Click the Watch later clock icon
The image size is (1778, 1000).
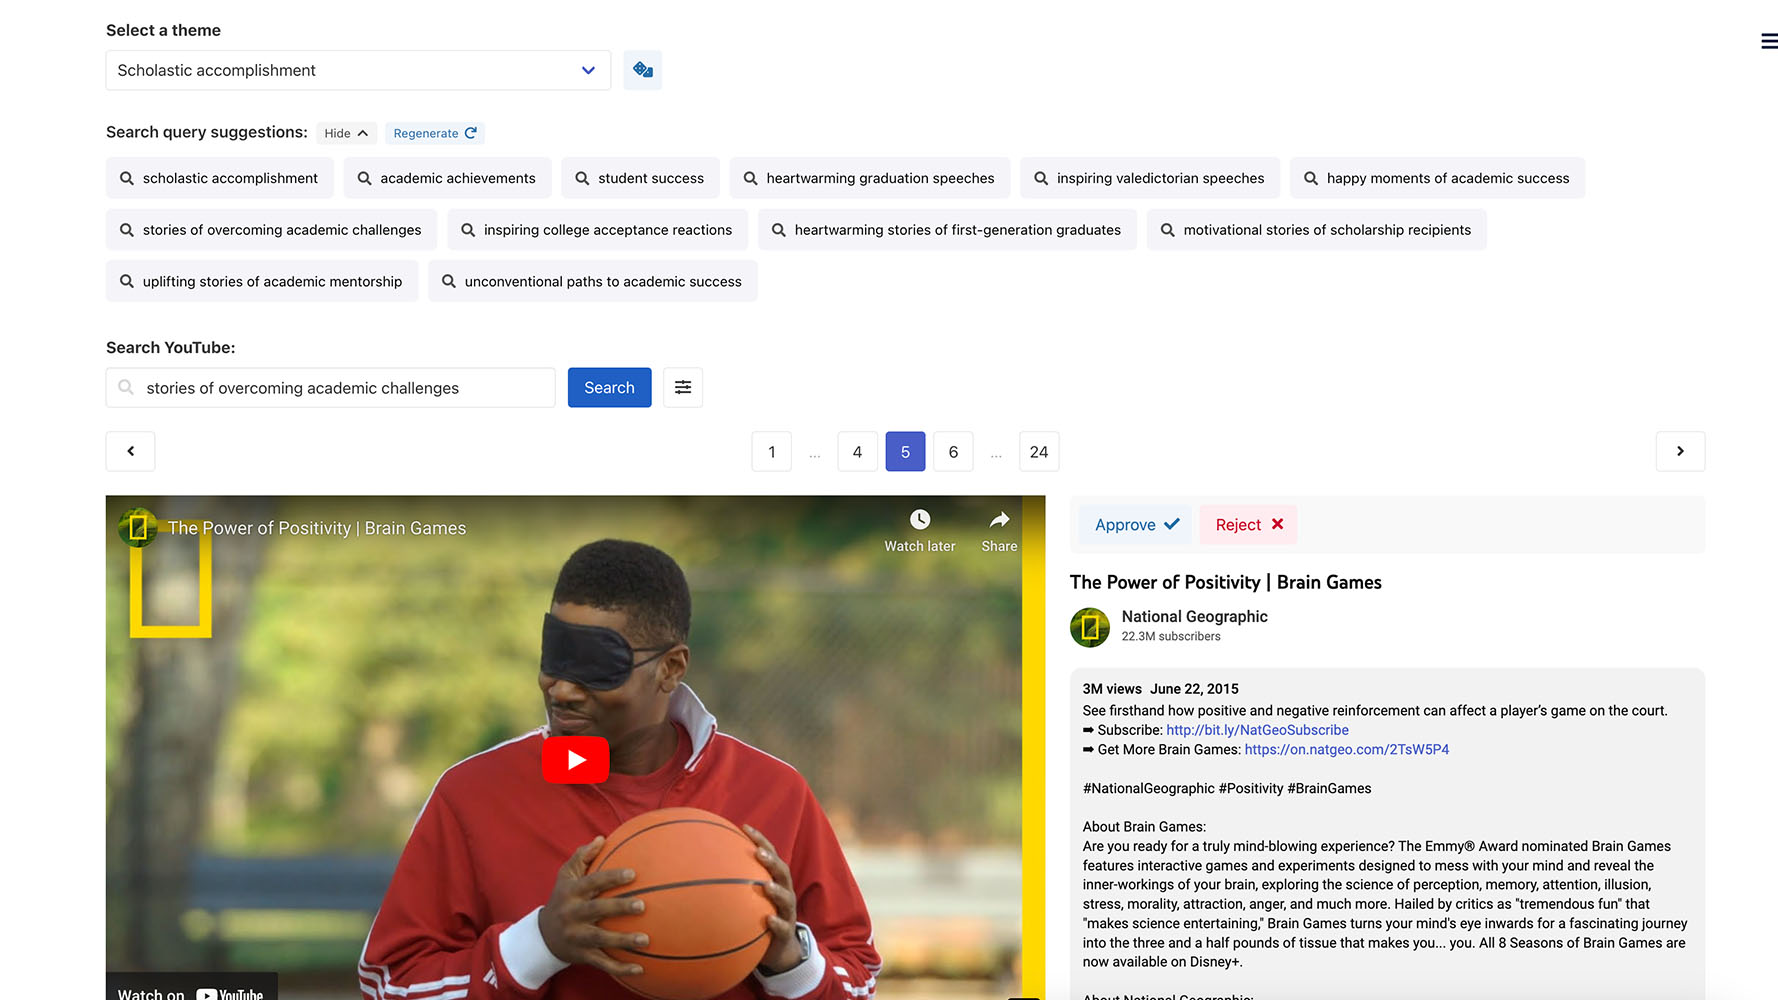(x=919, y=520)
